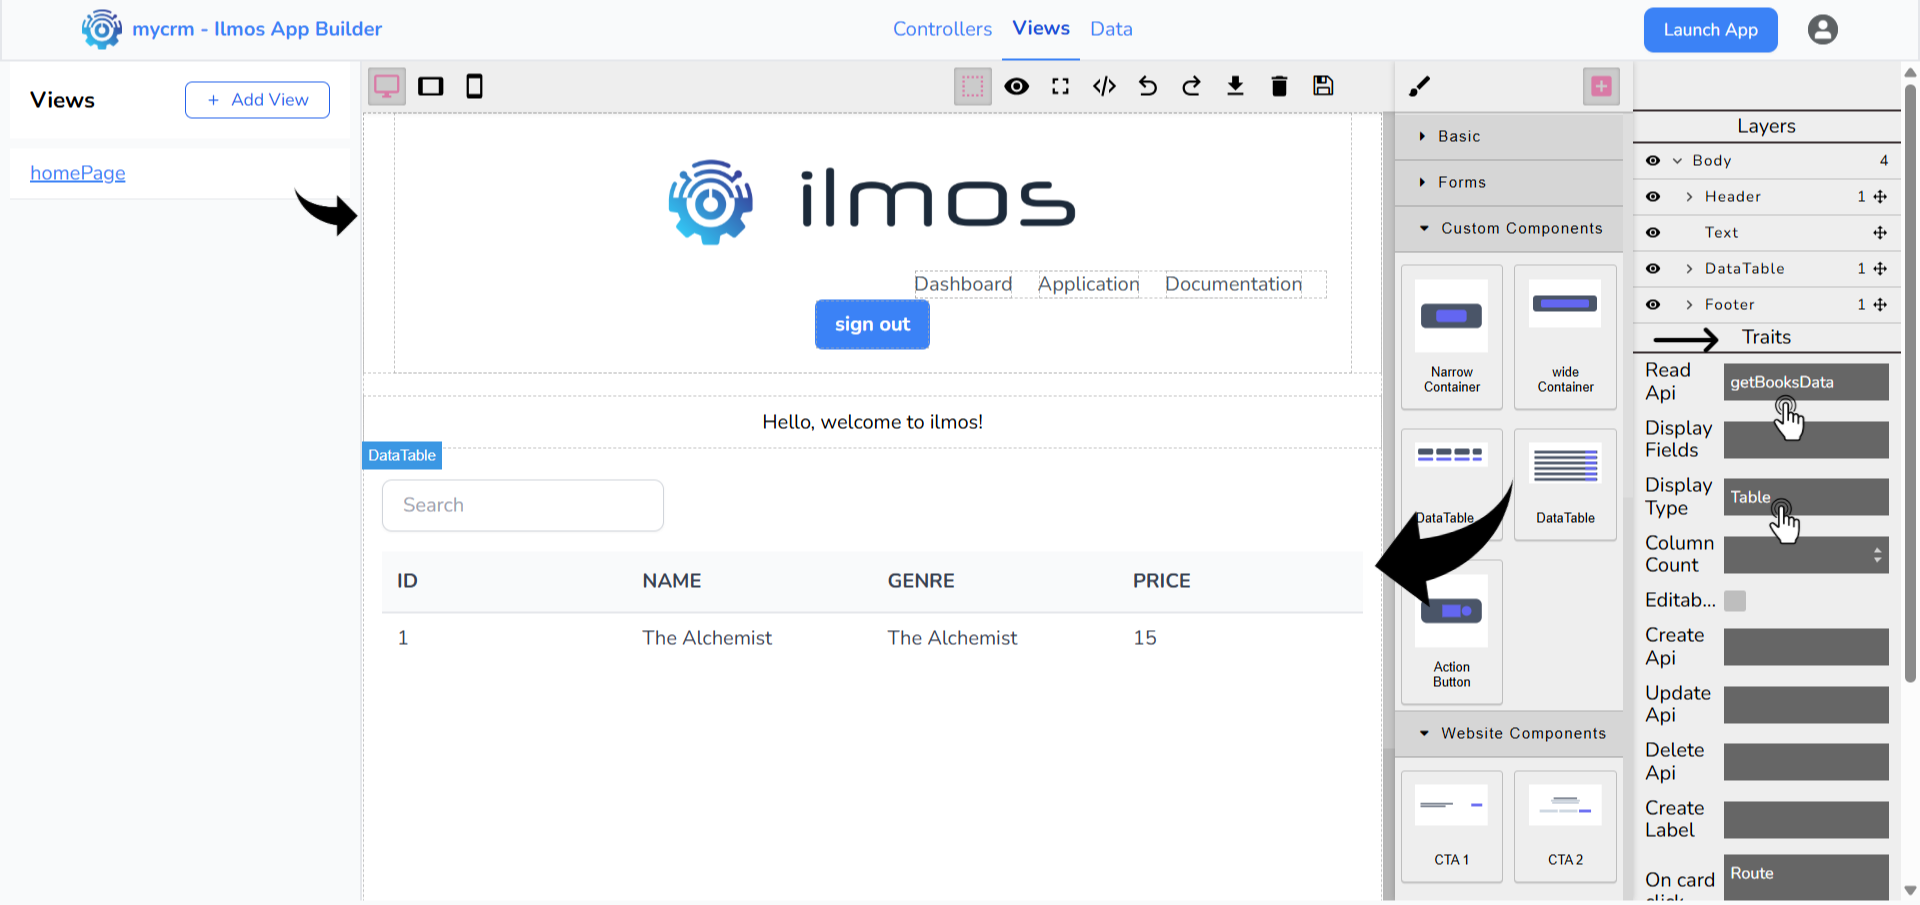This screenshot has height=905, width=1920.
Task: Collapse the Body layer chevron
Action: [1677, 161]
